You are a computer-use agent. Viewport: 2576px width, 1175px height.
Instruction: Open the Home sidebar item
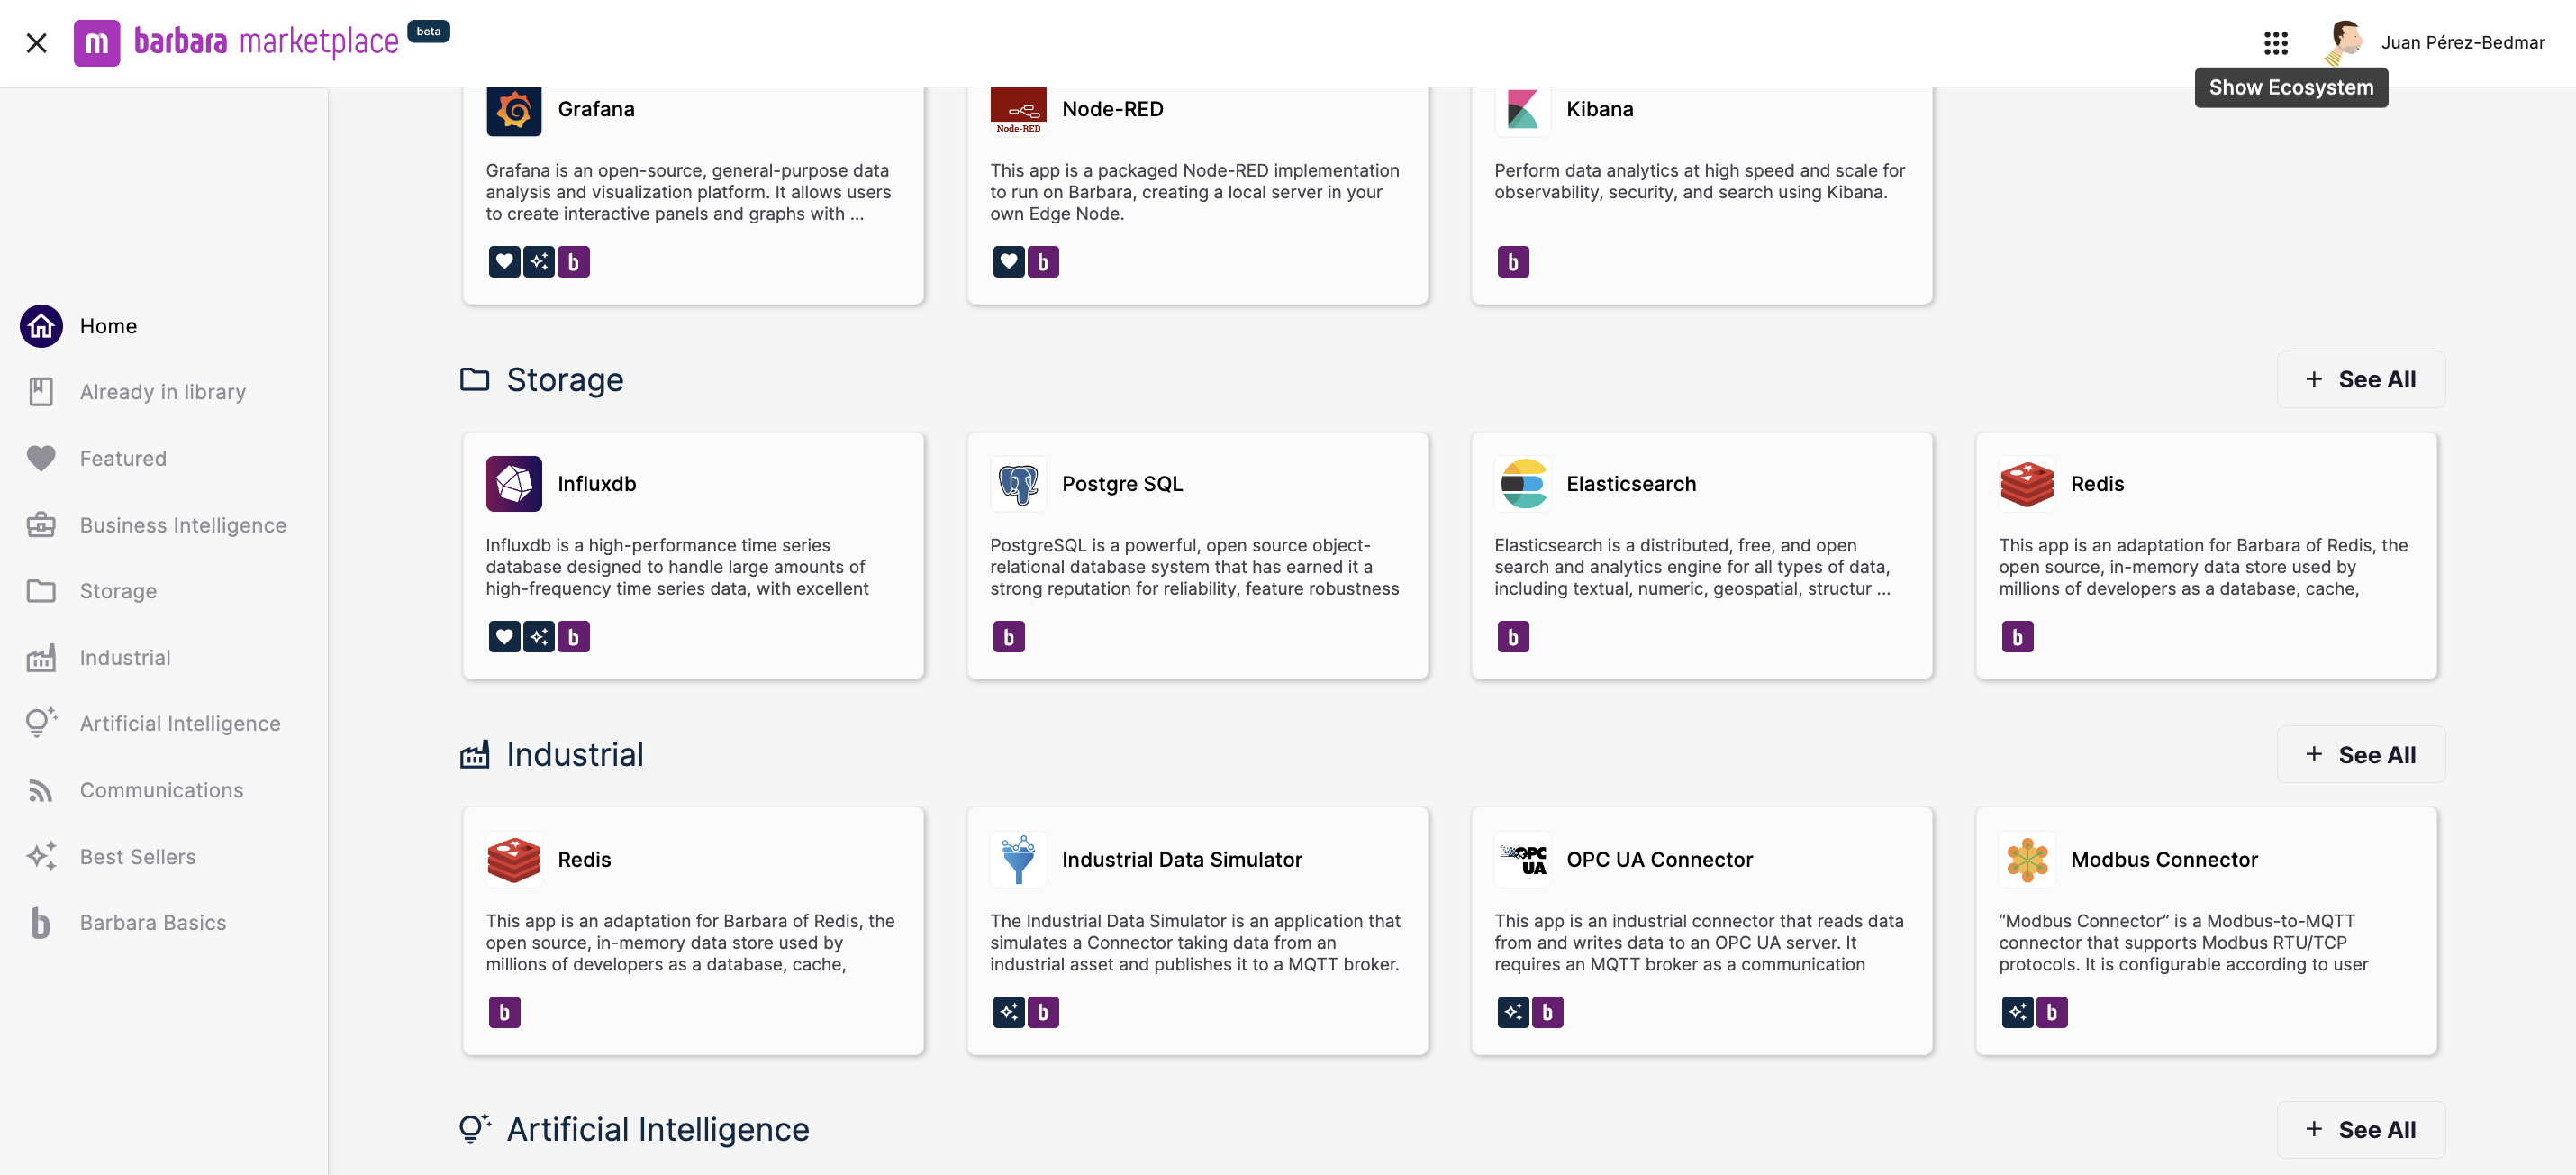pyautogui.click(x=108, y=326)
